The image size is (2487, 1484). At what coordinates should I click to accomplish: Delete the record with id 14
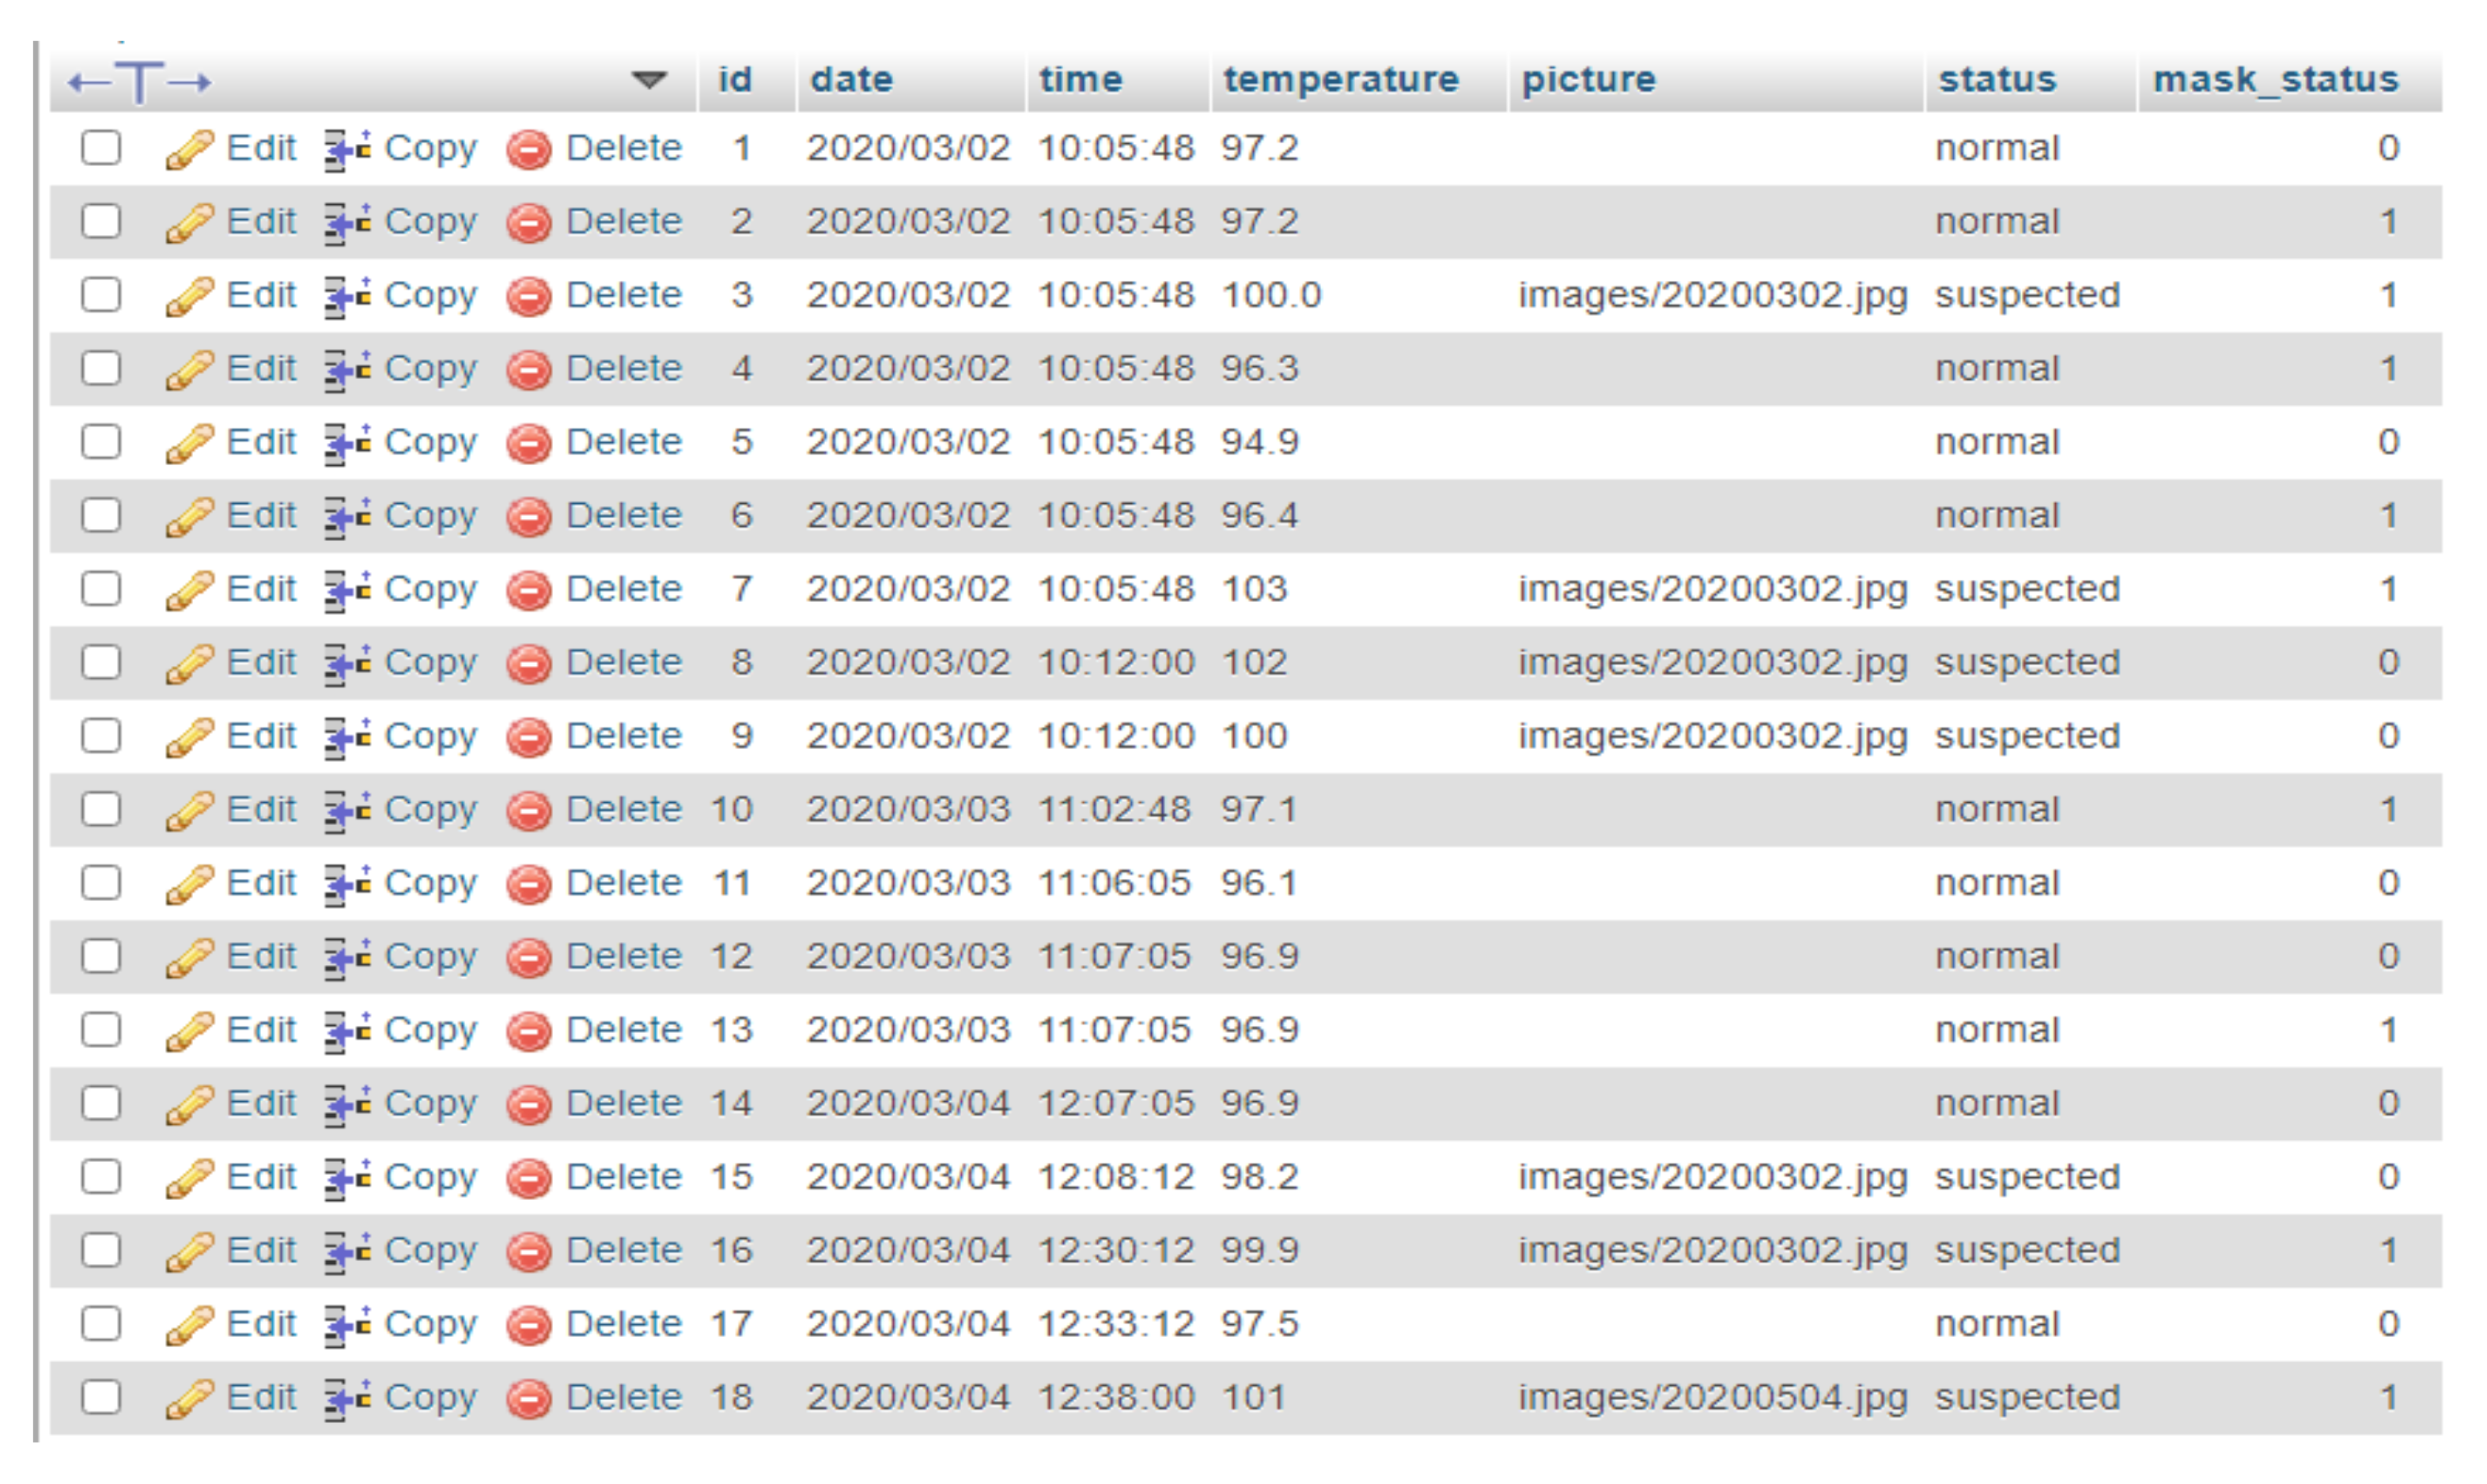click(x=622, y=1102)
